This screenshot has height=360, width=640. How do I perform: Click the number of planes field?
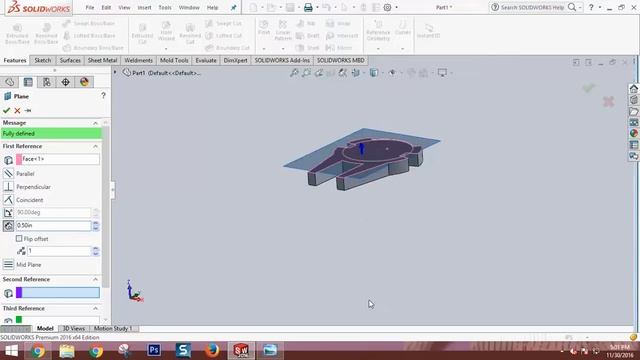pos(59,251)
